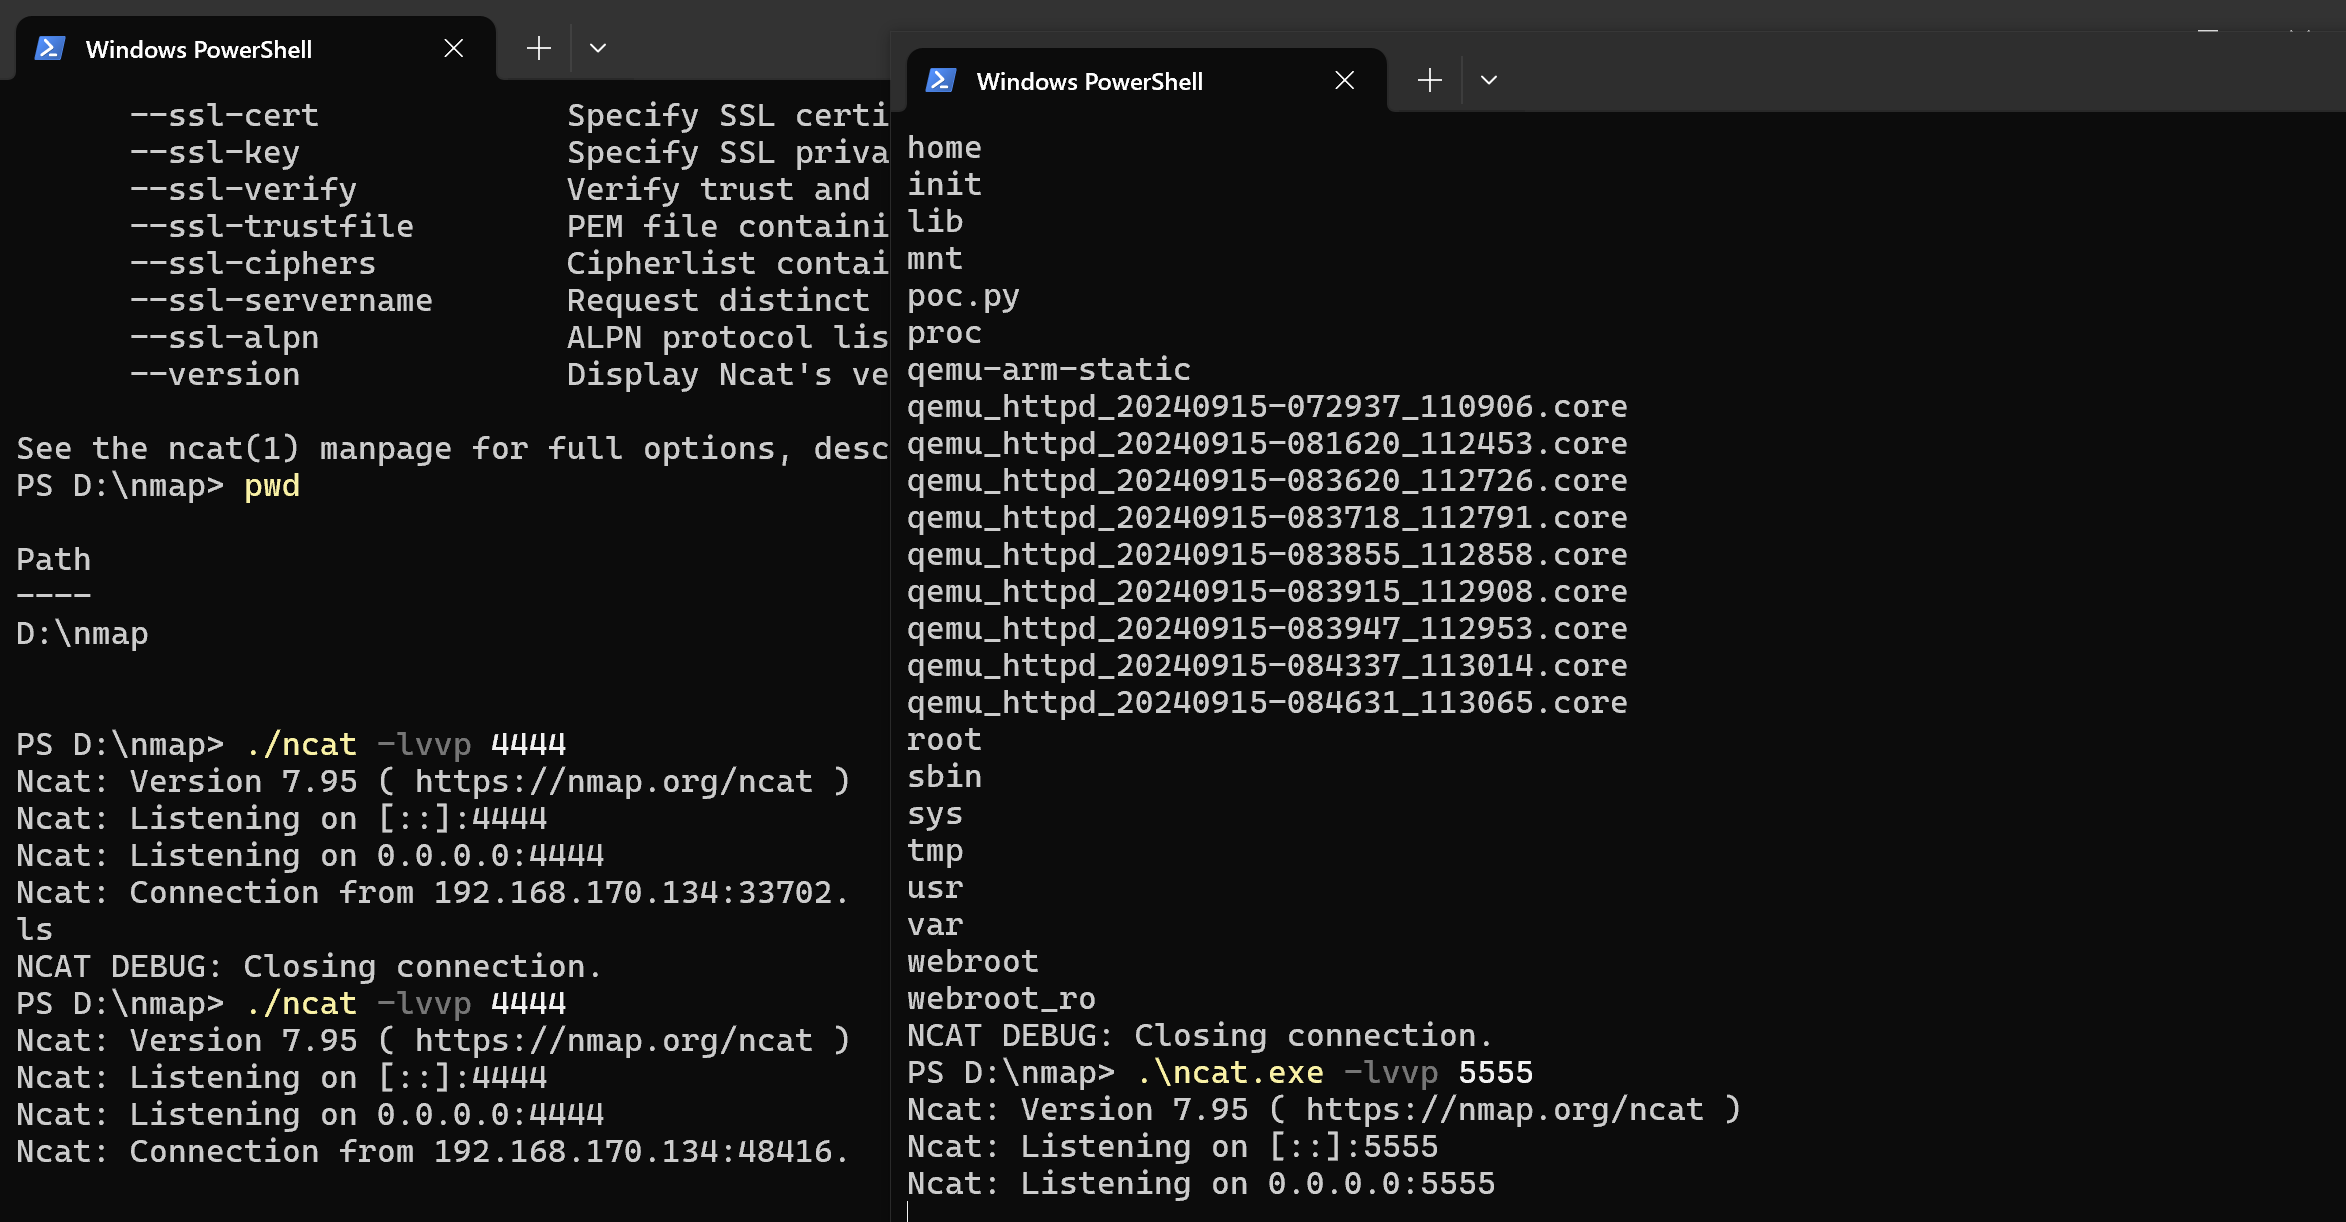The width and height of the screenshot is (2346, 1222).
Task: Click 'qemu_httpd_20240915-083915_112908.core' entry
Action: coord(1267,592)
